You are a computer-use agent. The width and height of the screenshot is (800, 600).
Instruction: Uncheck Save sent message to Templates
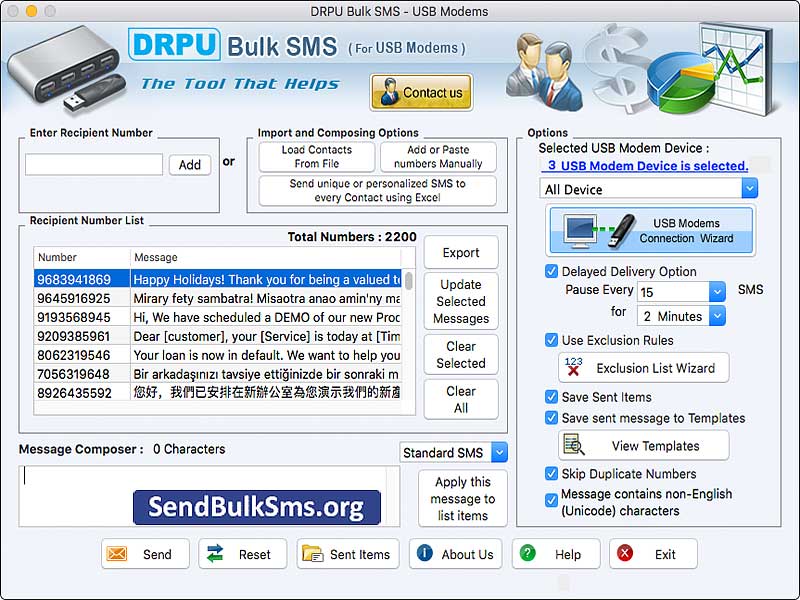[552, 418]
